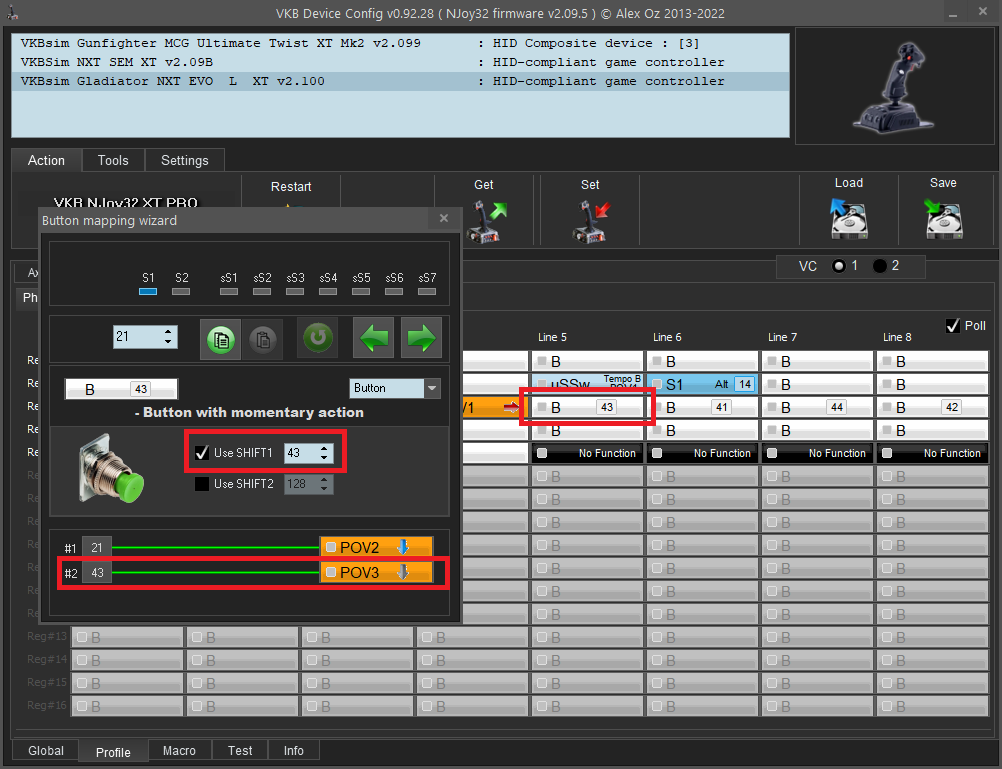Viewport: 1002px width, 769px height.
Task: Switch to the Info tab
Action: point(294,750)
